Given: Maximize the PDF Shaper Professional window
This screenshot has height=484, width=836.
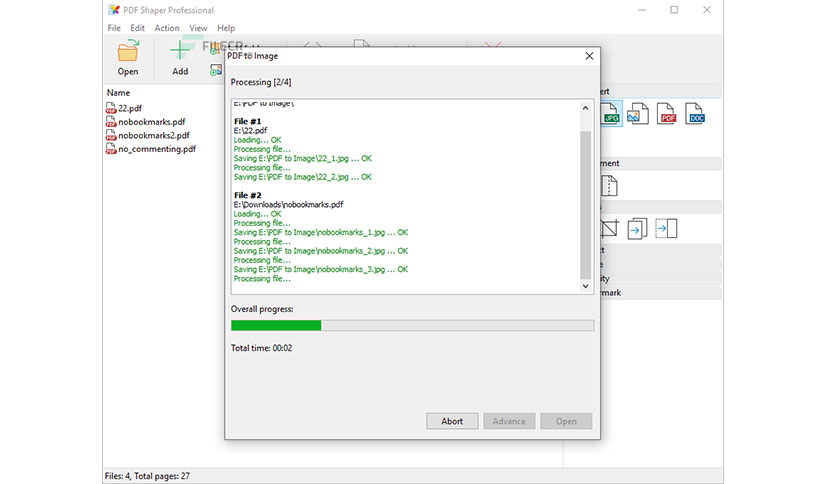Looking at the screenshot, I should (x=674, y=10).
